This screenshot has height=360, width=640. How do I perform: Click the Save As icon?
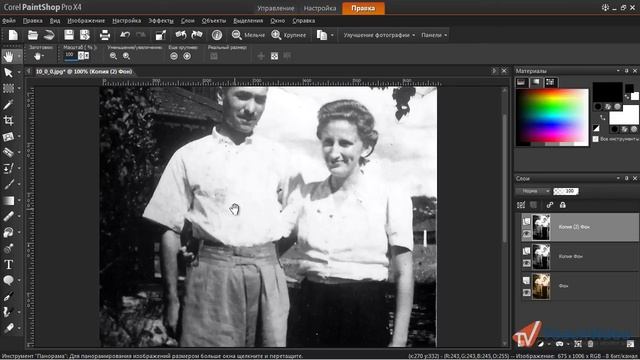click(x=84, y=35)
